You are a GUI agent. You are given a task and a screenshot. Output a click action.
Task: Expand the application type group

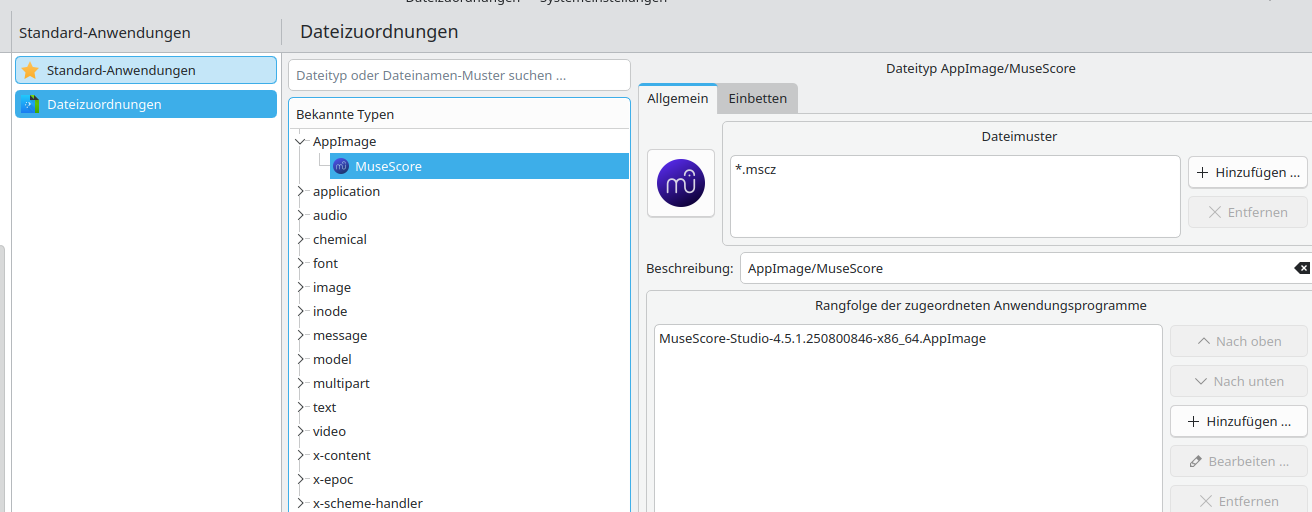coord(300,191)
